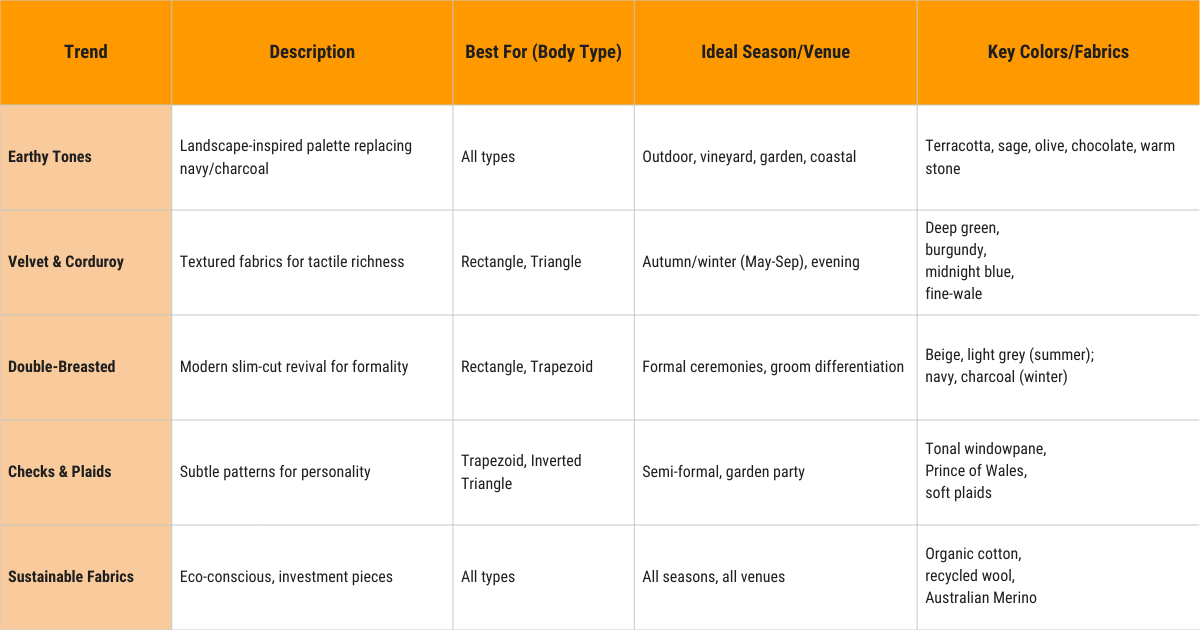
Task: Select the Semi-formal, garden party cell
Action: (723, 472)
